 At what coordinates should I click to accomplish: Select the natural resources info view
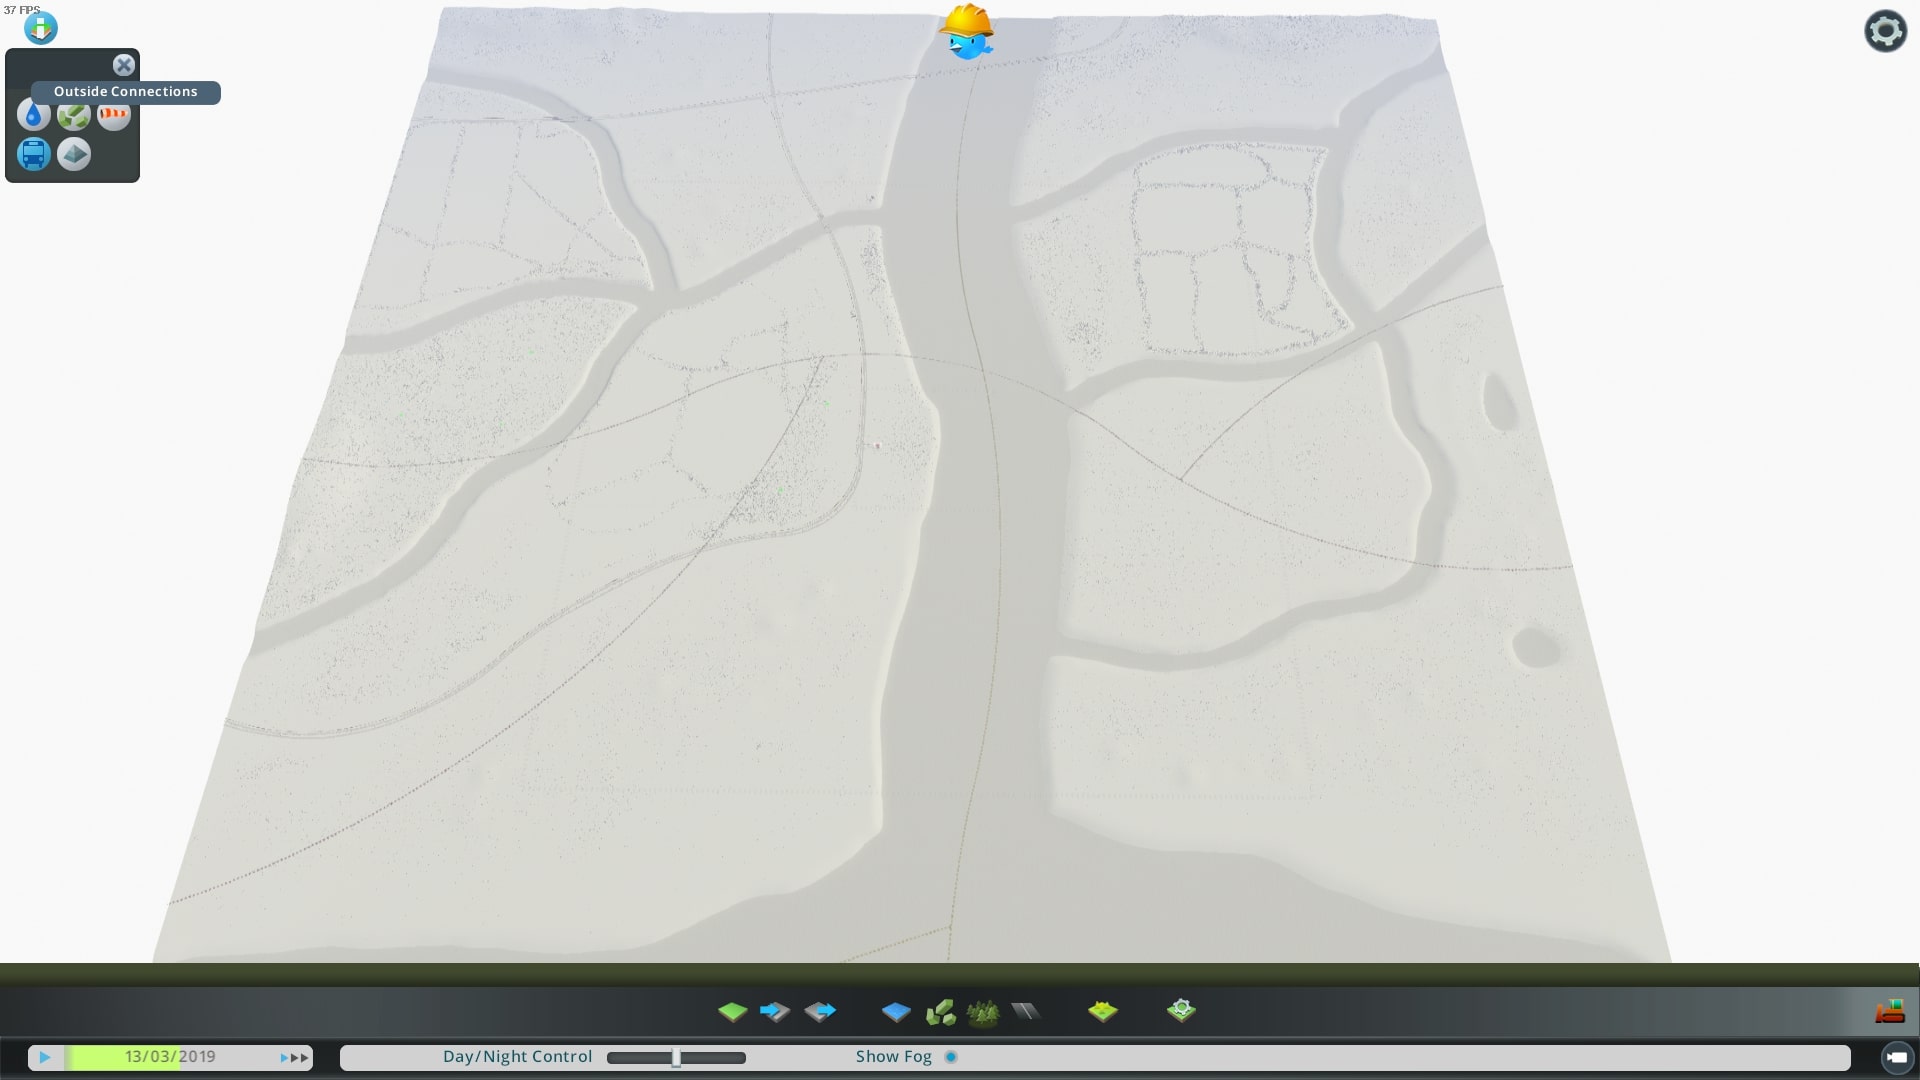(x=74, y=115)
